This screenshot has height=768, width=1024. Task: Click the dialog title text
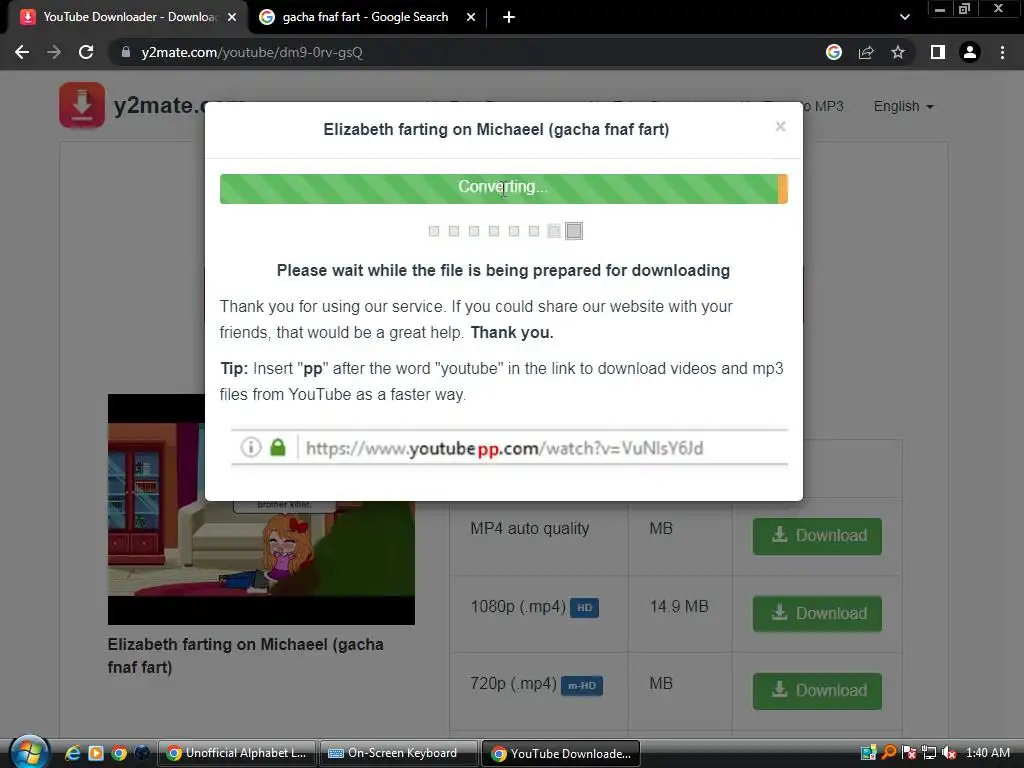coord(496,129)
